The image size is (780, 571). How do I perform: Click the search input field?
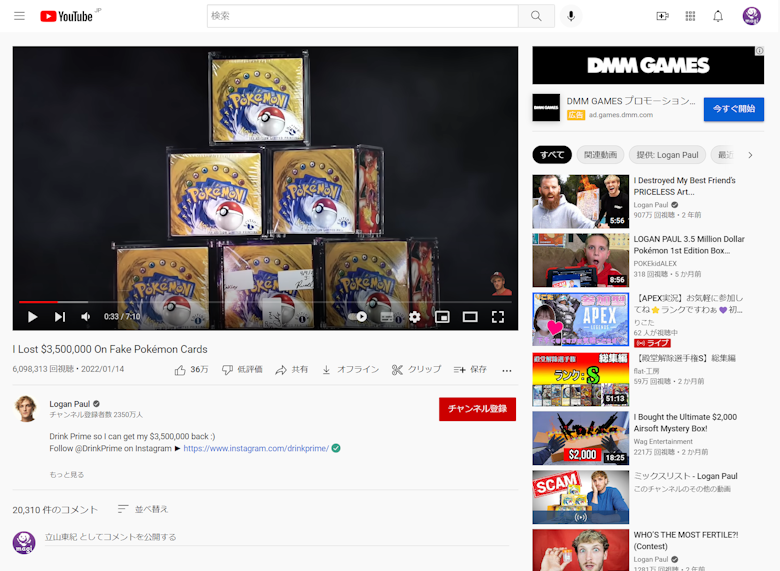362,16
